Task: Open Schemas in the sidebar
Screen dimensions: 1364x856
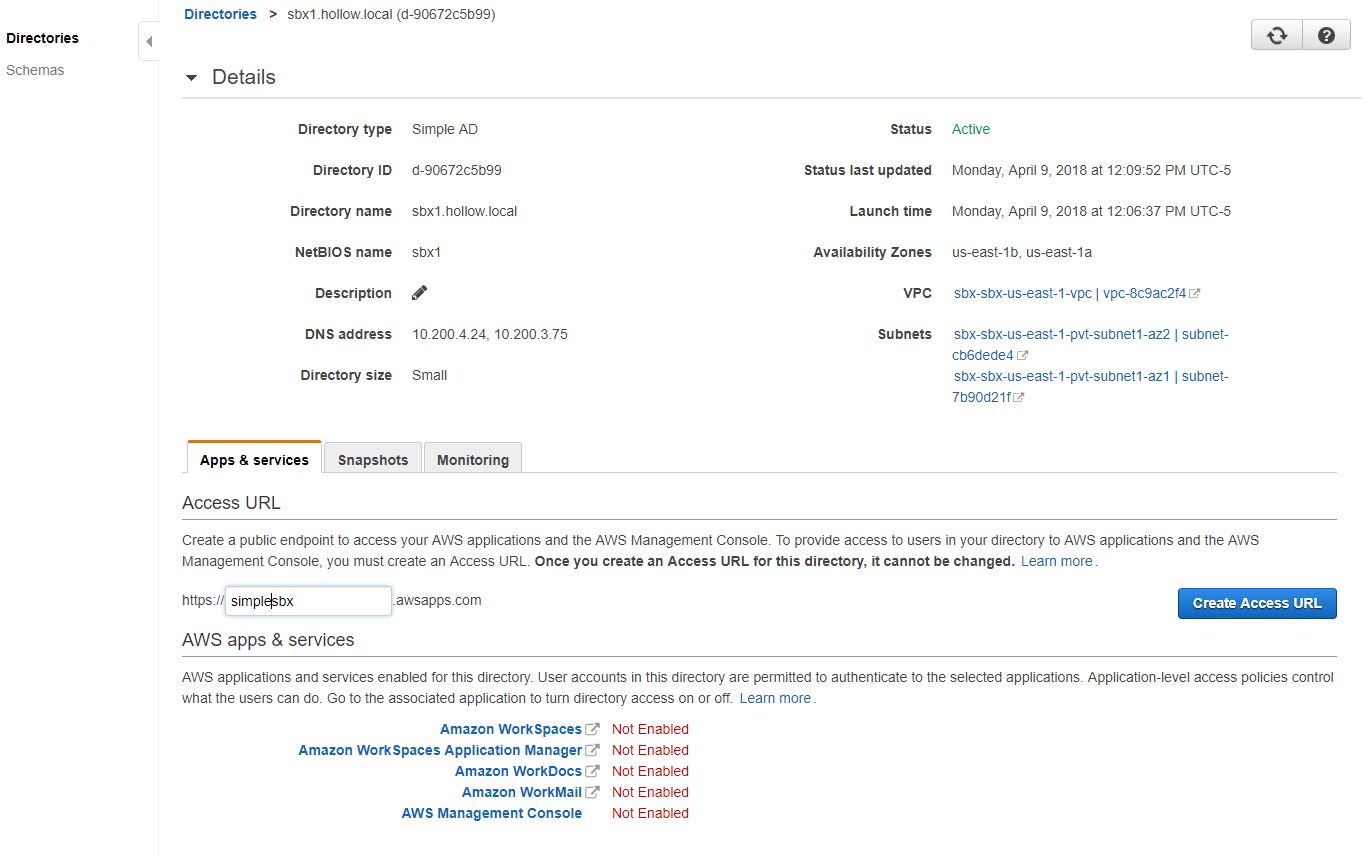Action: (x=35, y=70)
